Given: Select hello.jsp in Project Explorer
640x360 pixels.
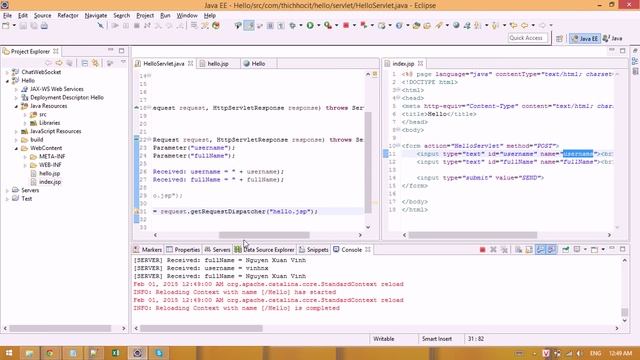Looking at the screenshot, I should [50, 174].
